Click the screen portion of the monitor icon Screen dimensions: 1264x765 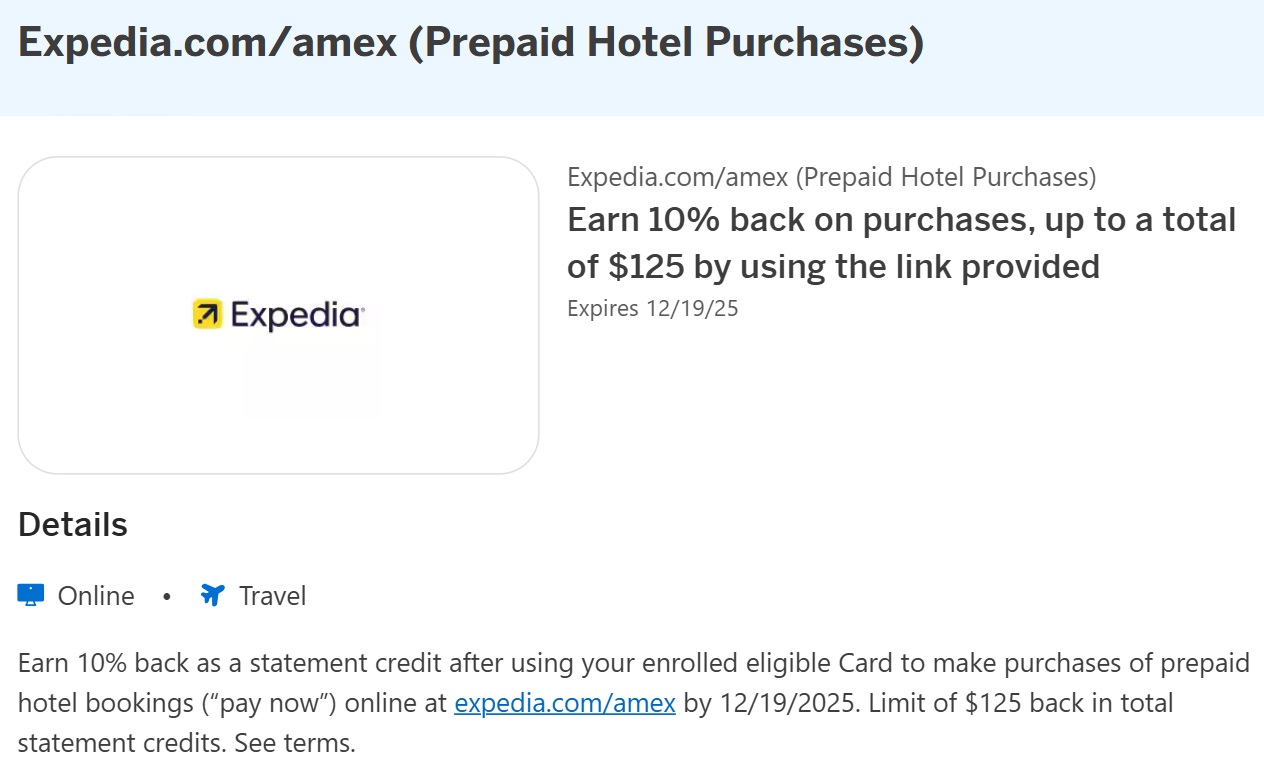point(31,591)
